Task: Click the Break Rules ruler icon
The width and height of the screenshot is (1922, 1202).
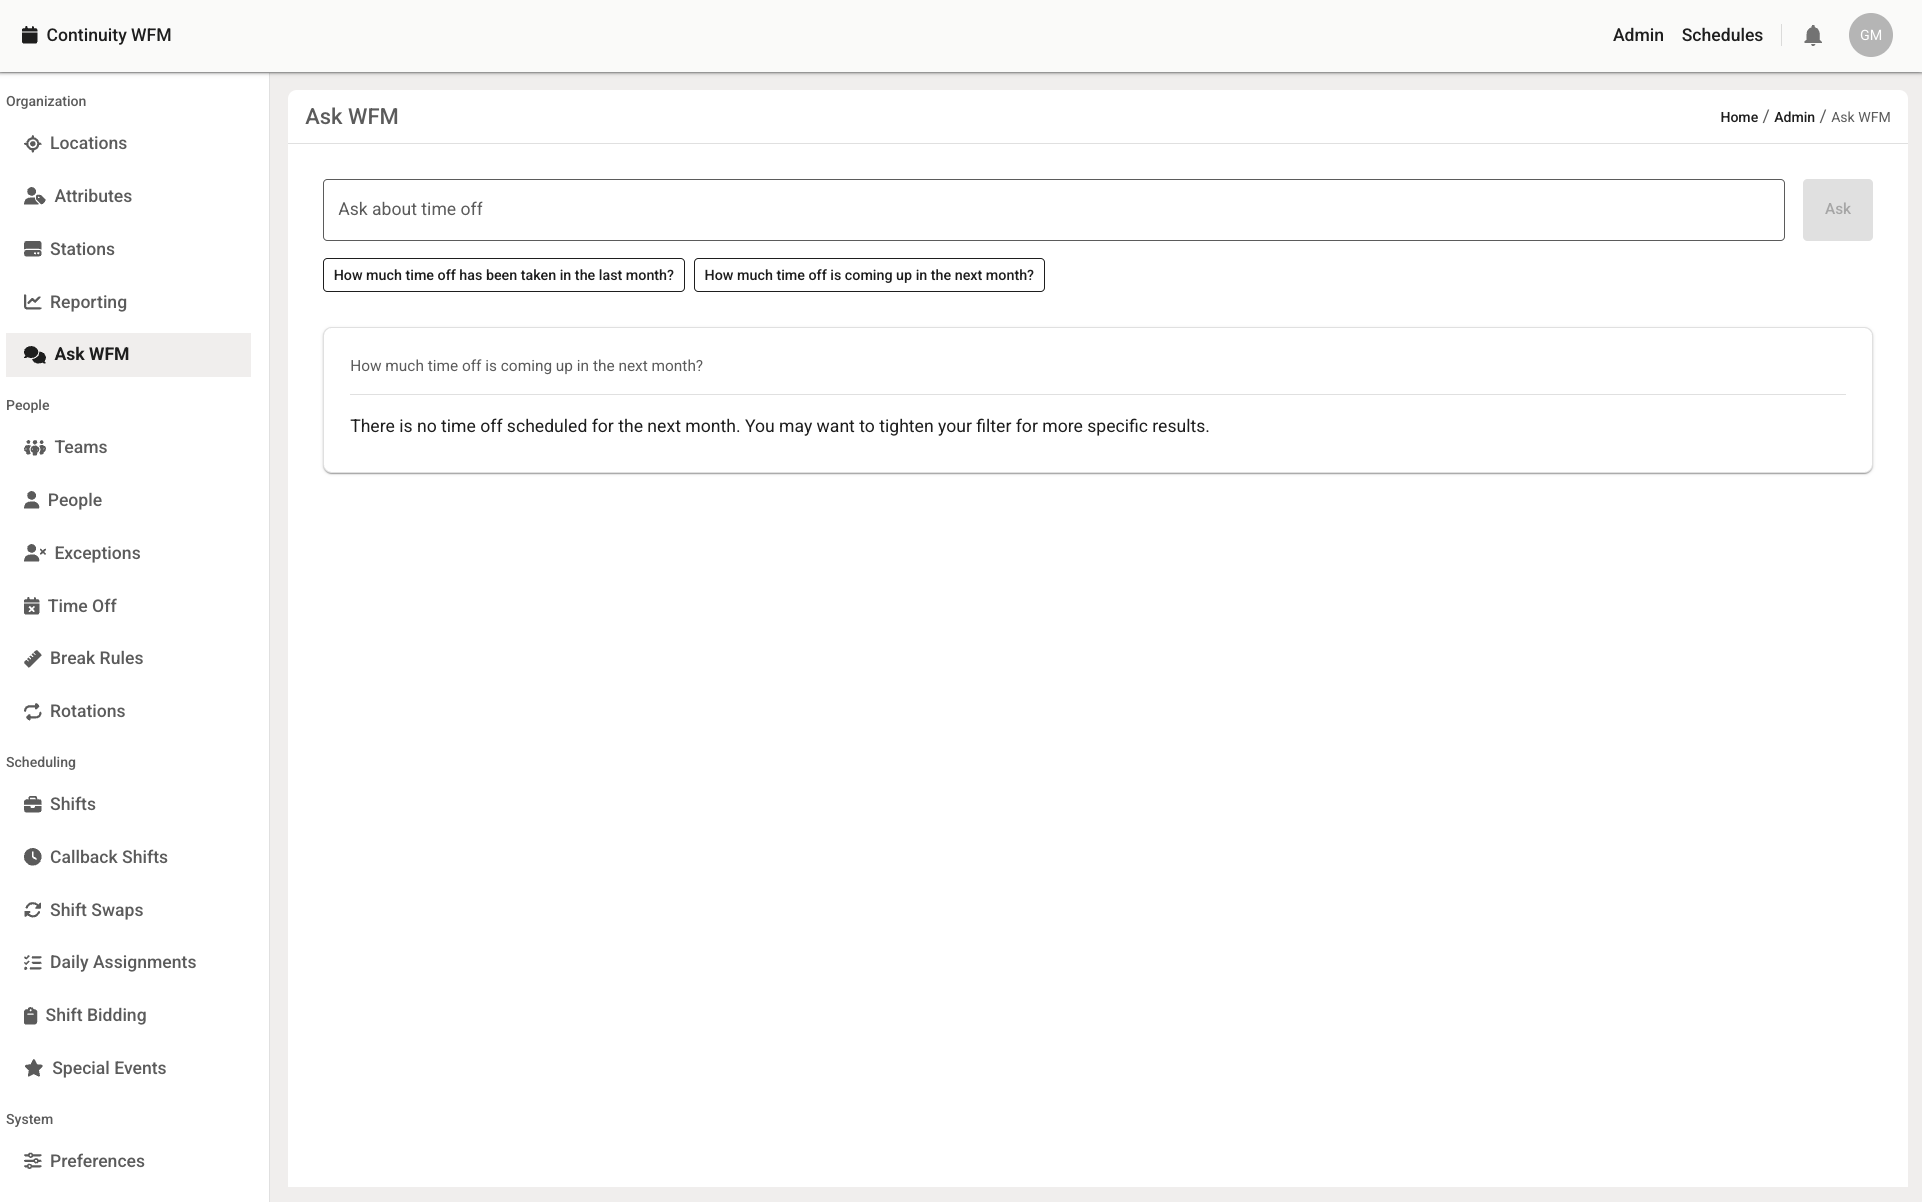Action: pos(33,659)
